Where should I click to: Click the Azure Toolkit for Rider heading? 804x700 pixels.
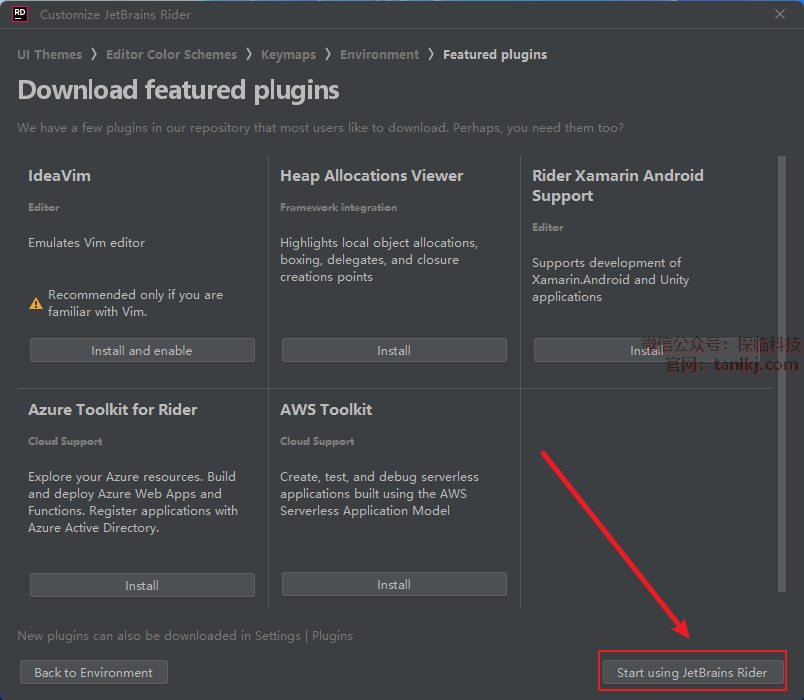(112, 410)
